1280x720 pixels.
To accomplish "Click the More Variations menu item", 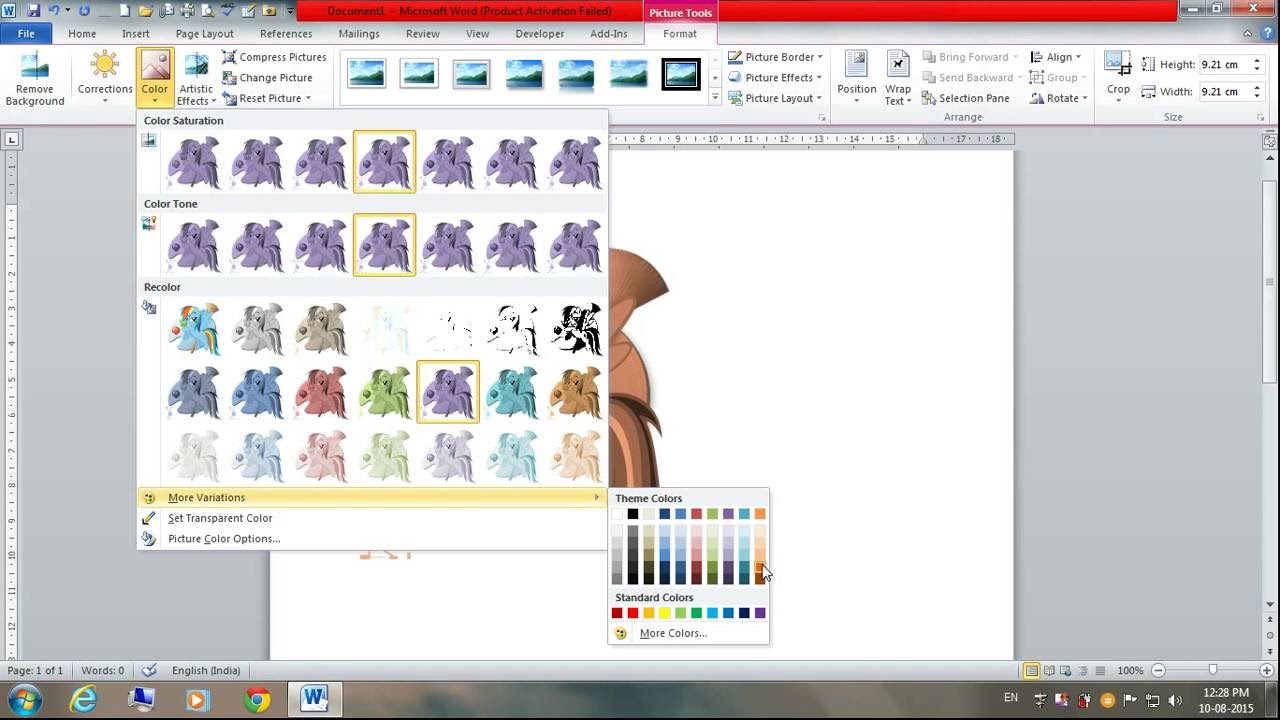I will (x=372, y=497).
